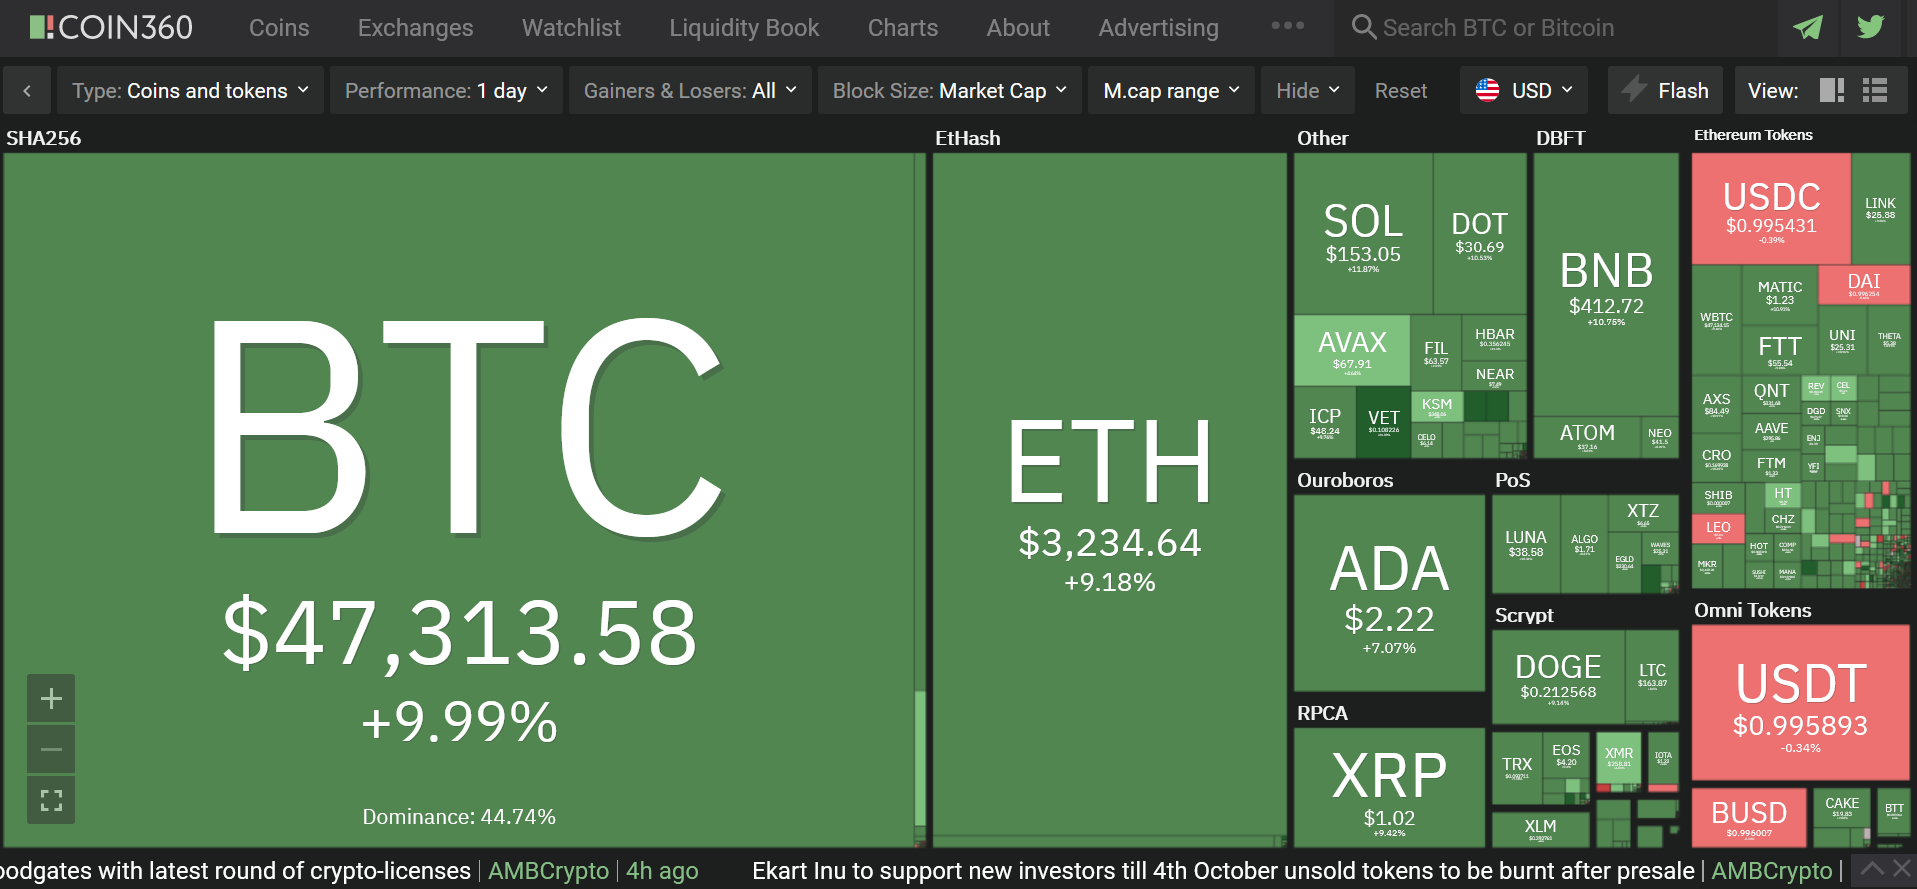Screen dimensions: 1917x889
Task: Open the Hide dropdown
Action: (1308, 91)
